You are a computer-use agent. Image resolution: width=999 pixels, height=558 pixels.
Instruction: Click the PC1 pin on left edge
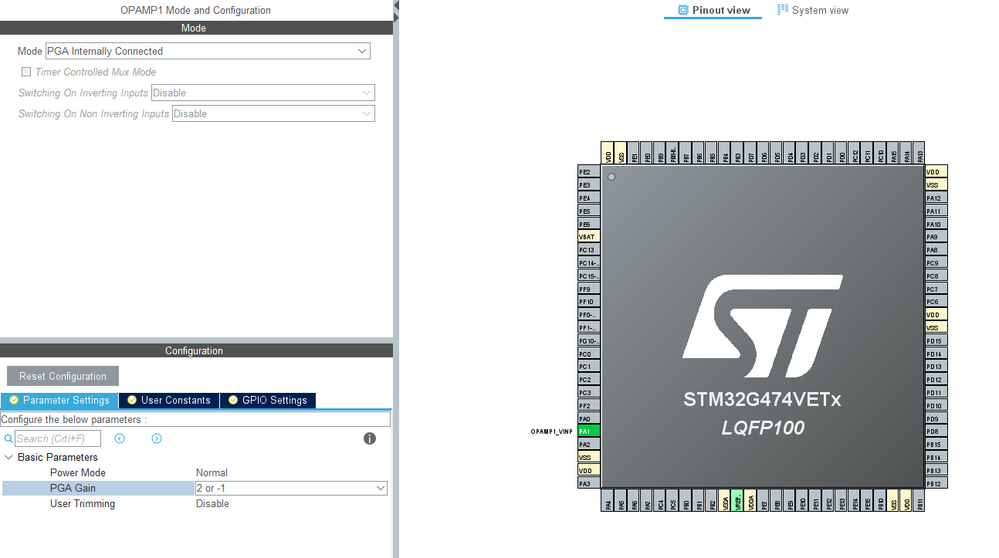(x=588, y=366)
